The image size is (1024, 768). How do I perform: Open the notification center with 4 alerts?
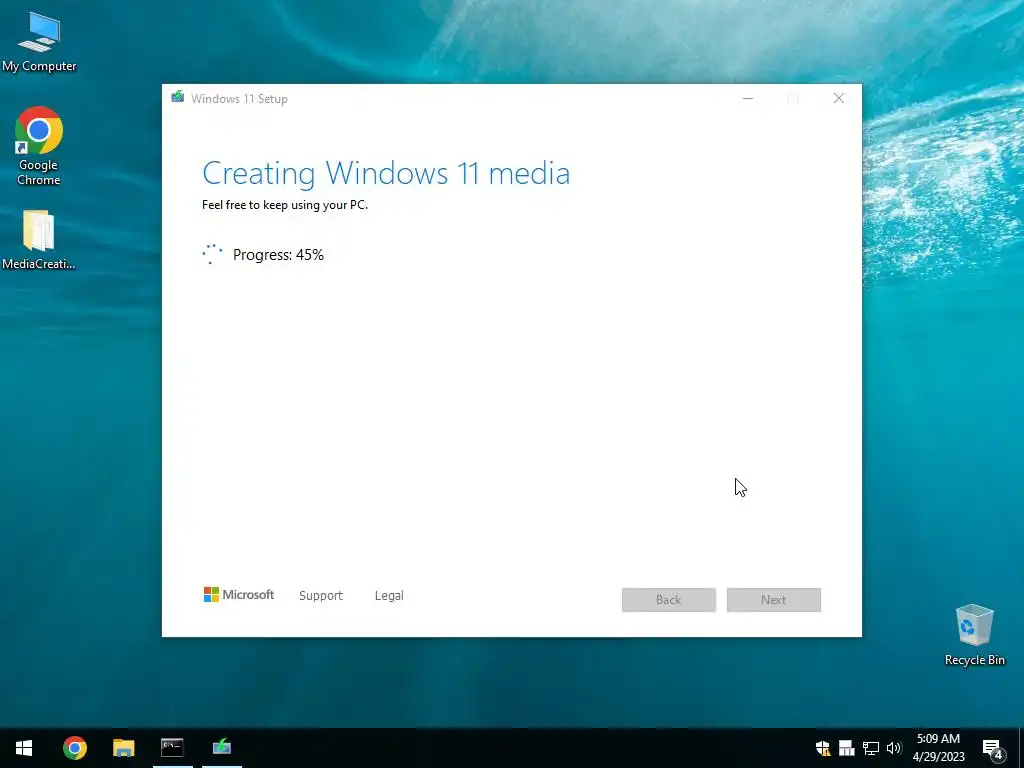point(993,748)
